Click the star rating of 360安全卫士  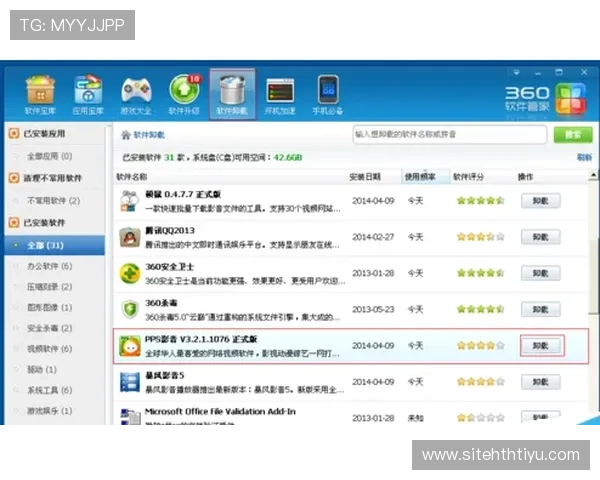[478, 273]
